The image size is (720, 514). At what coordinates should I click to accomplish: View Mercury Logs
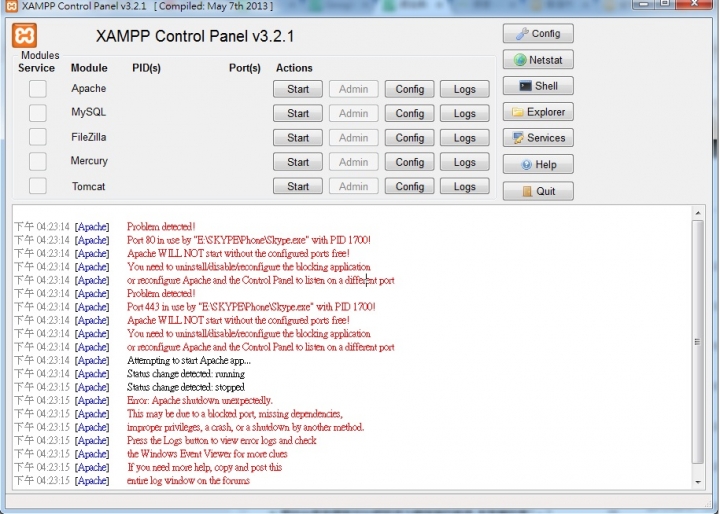pos(465,162)
